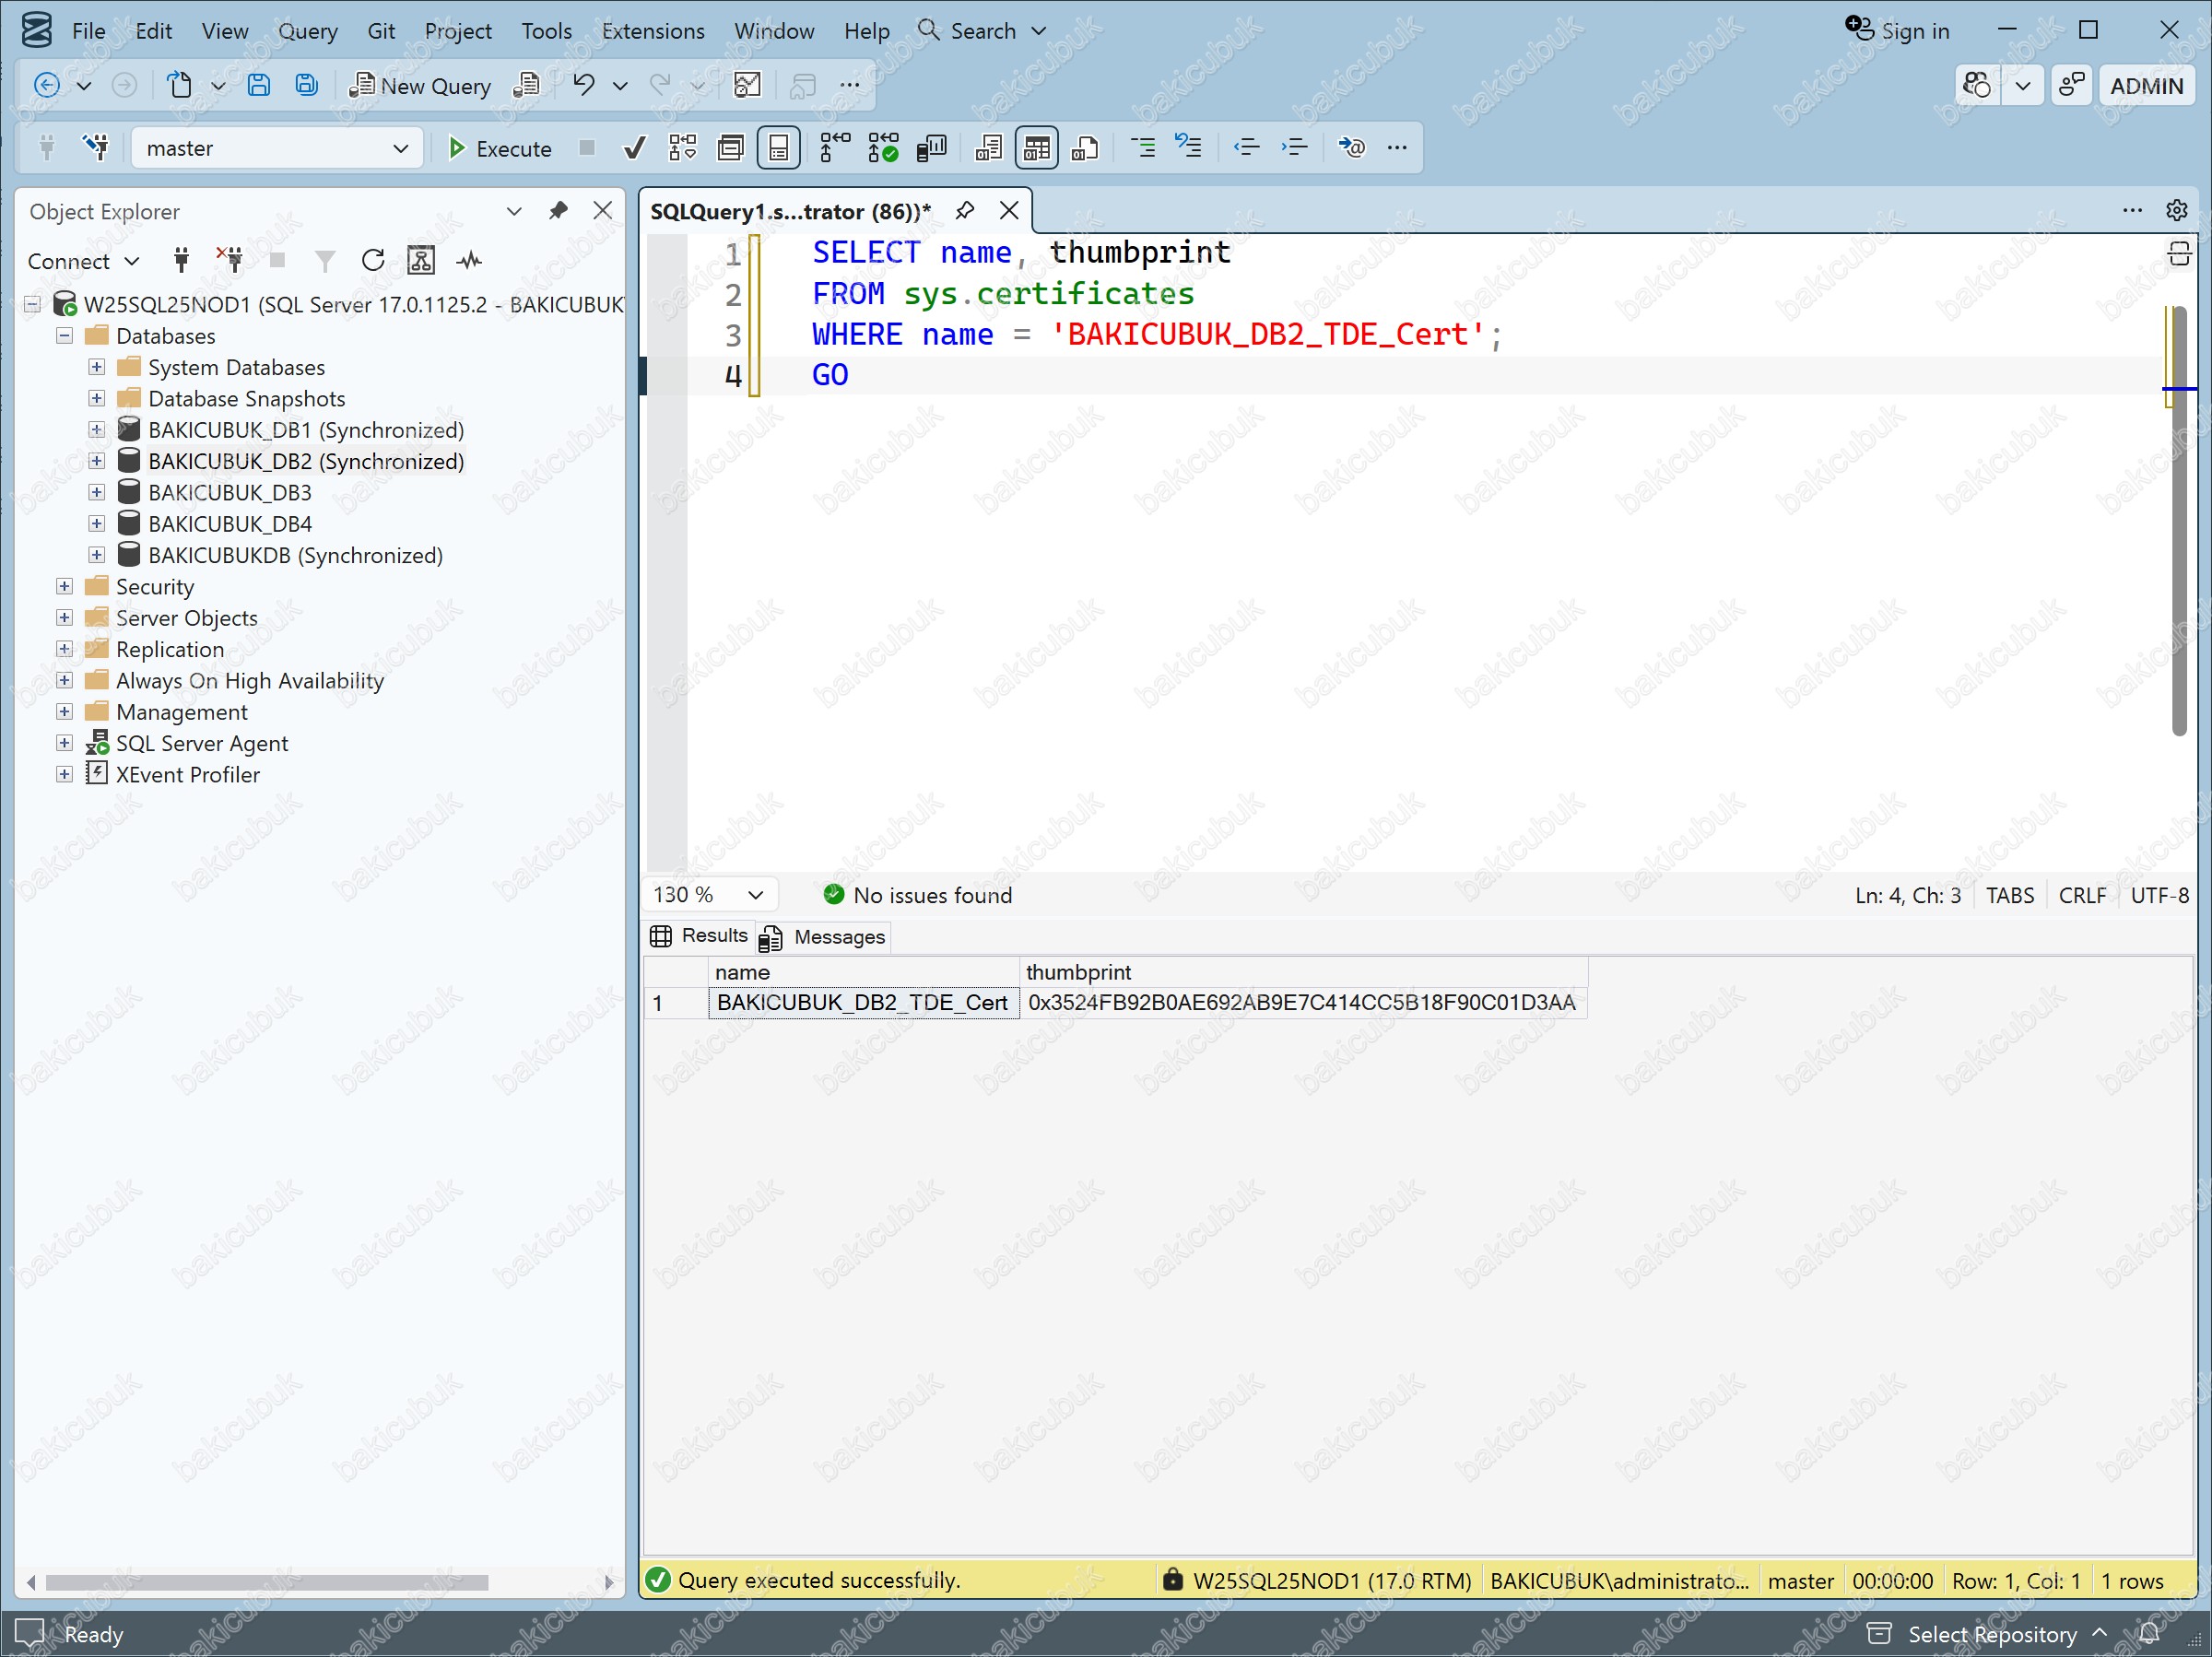This screenshot has height=1657, width=2212.
Task: Click the Execute button
Action: pyautogui.click(x=499, y=148)
